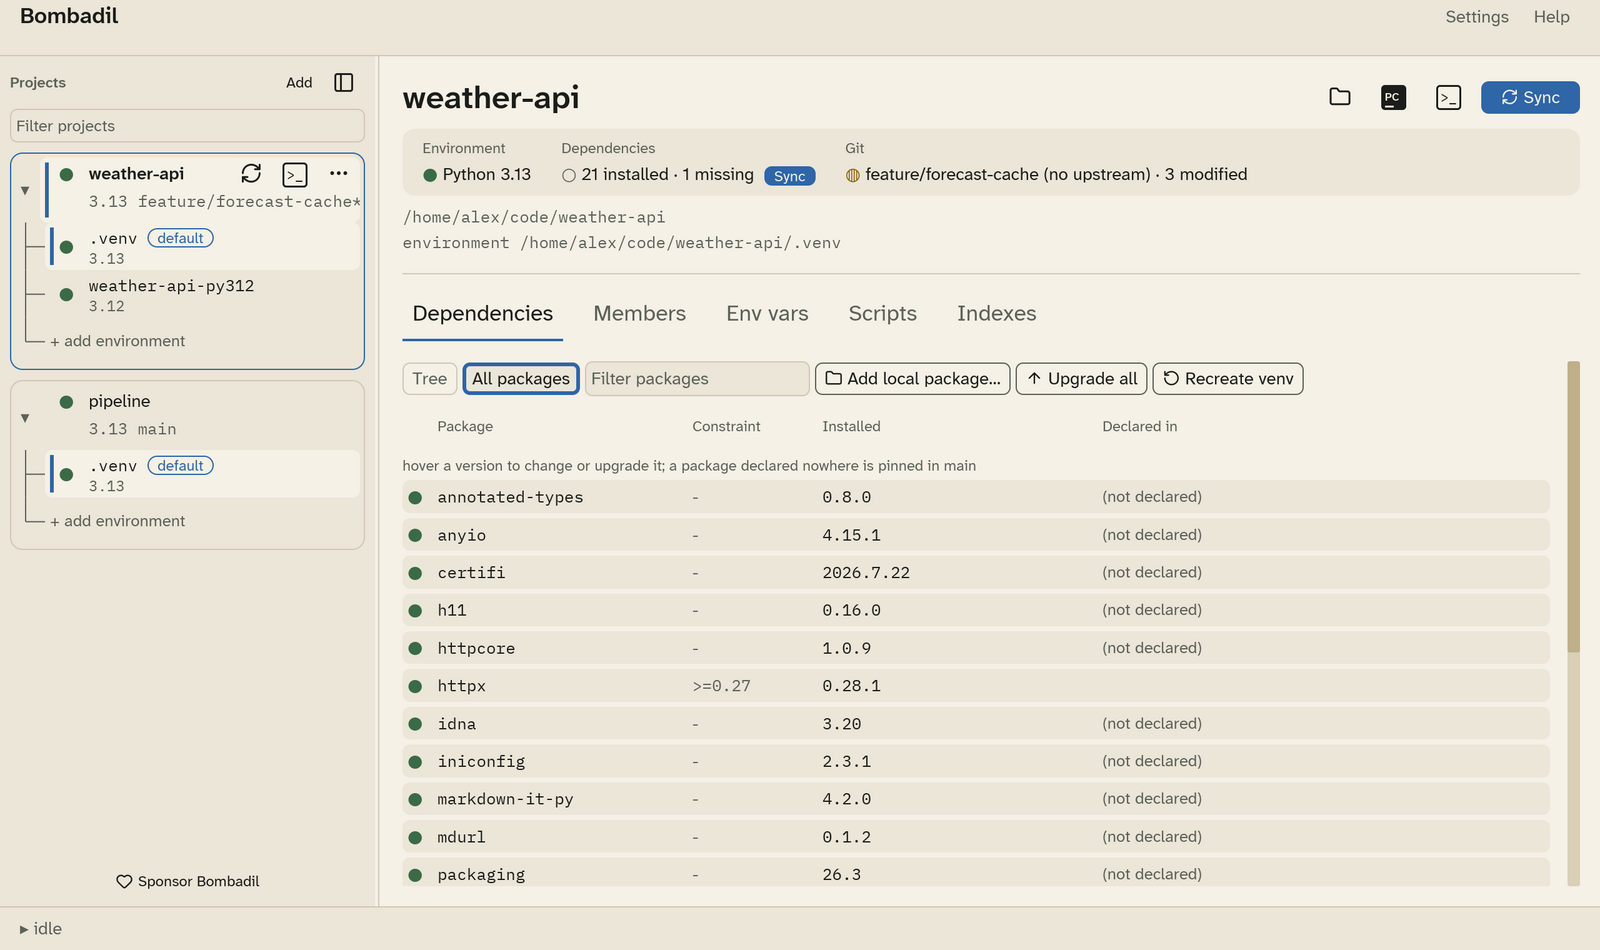The width and height of the screenshot is (1600, 950).
Task: Open project in PyCharm icon
Action: (x=1393, y=97)
